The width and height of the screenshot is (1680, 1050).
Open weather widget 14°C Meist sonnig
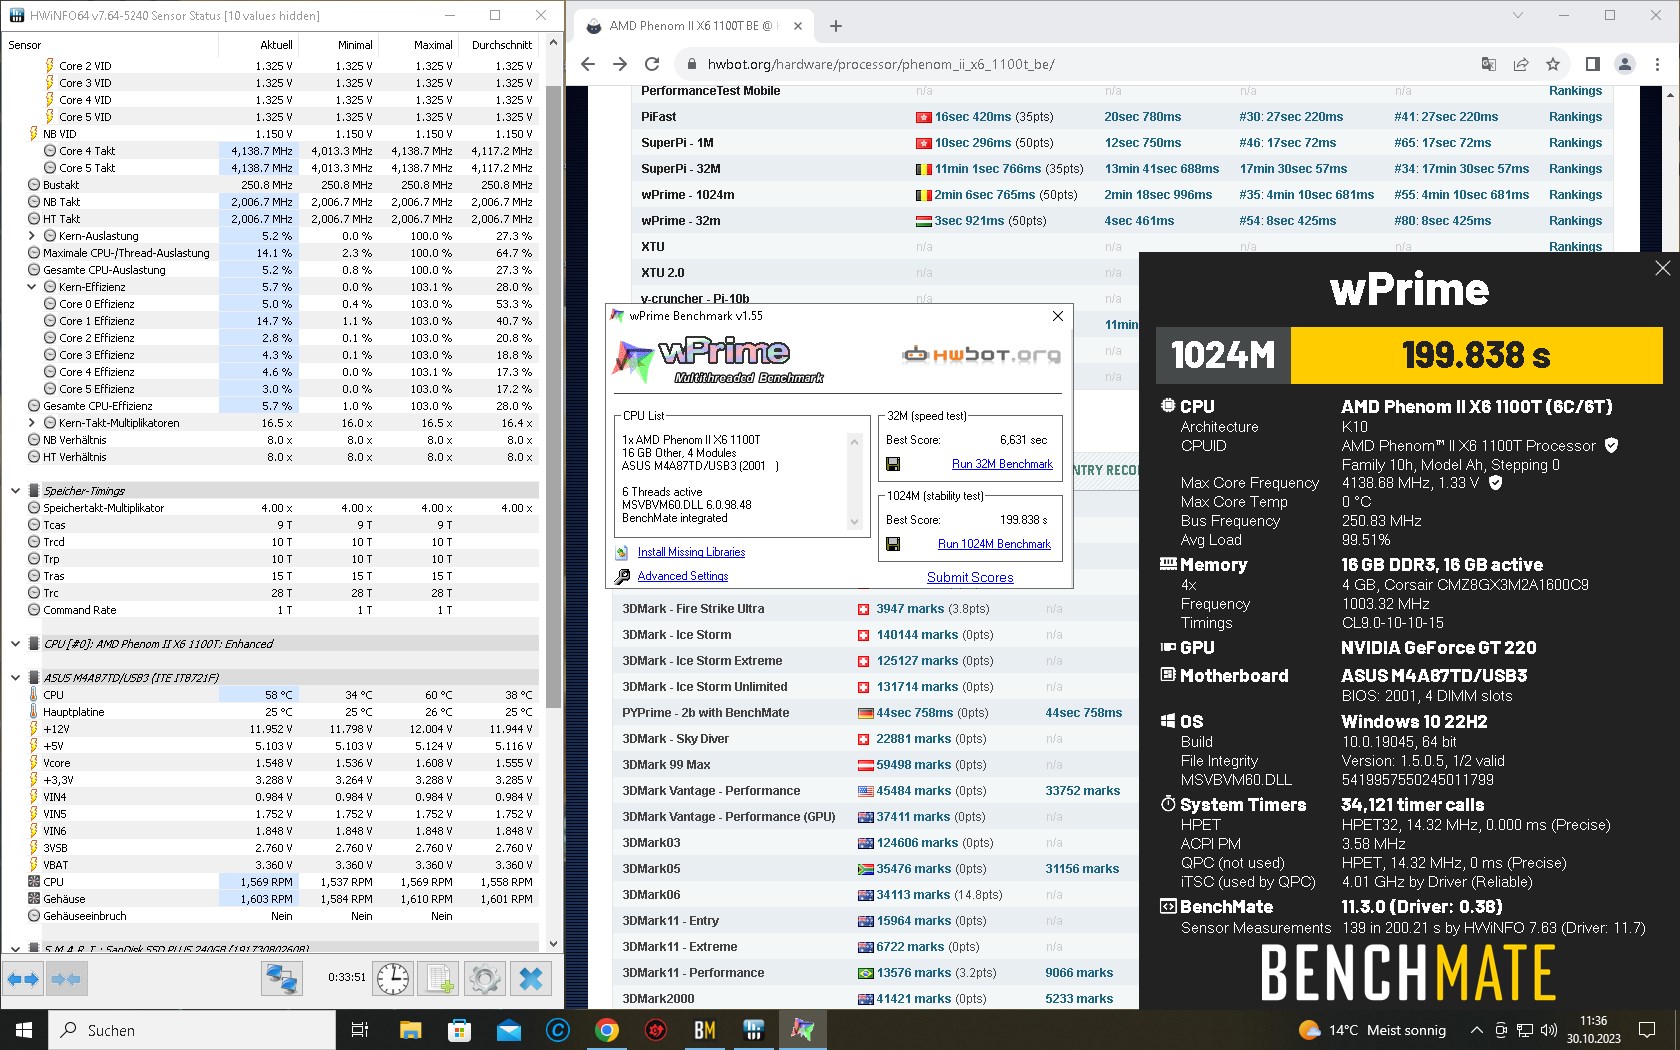1372,1030
